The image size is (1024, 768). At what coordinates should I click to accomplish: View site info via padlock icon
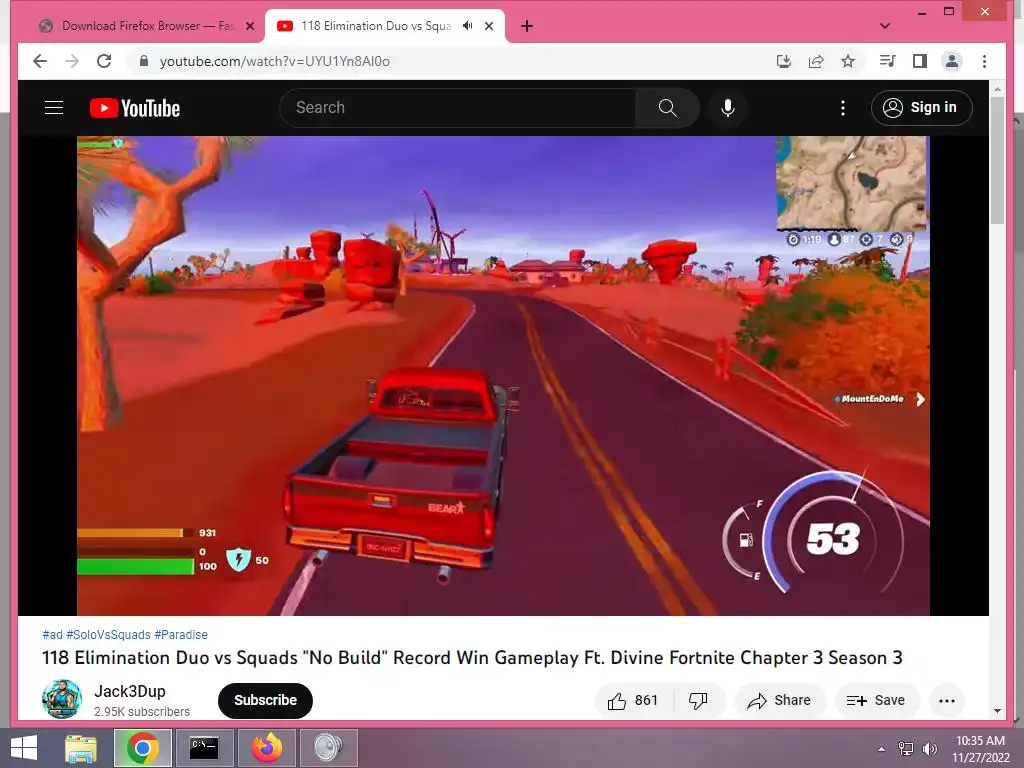(144, 61)
